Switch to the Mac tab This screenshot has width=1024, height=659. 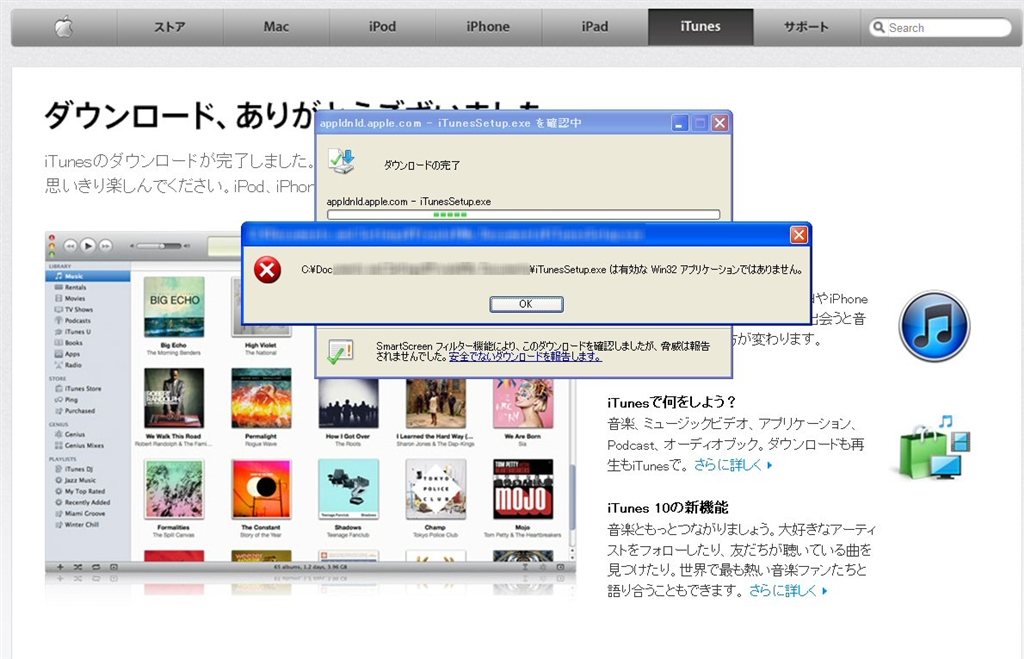tap(276, 27)
